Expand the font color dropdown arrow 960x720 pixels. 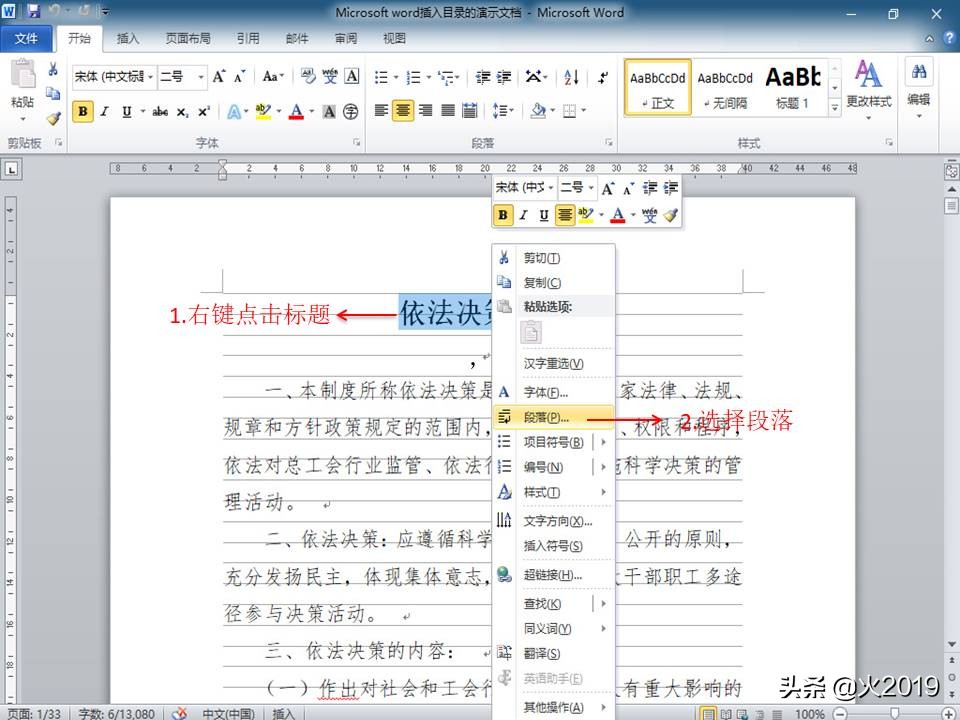309,111
